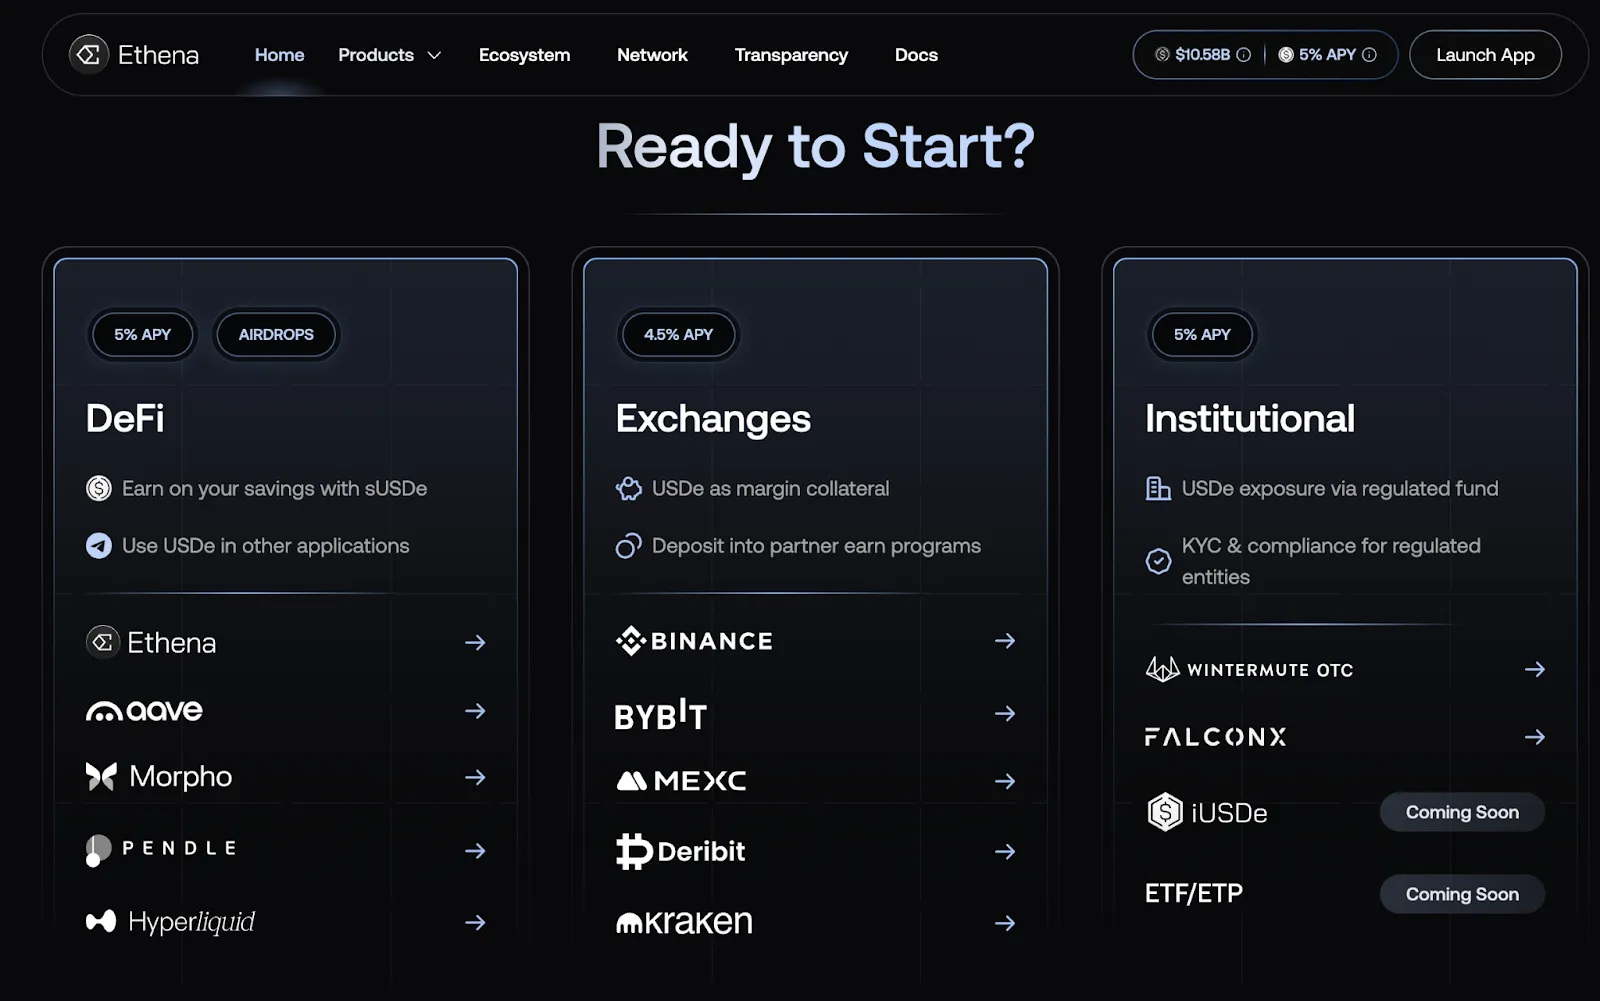Screen dimensions: 1600x1001
Task: Click the info icon beside 5% APY in navbar
Action: 1369,55
